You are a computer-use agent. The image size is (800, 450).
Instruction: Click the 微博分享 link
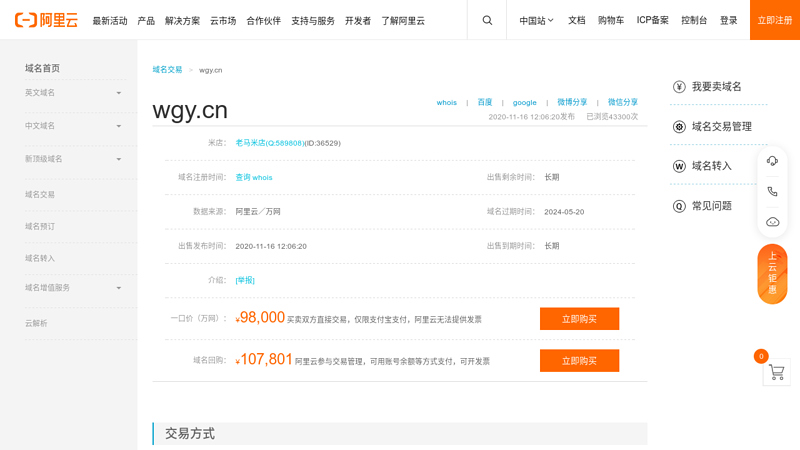tap(572, 102)
